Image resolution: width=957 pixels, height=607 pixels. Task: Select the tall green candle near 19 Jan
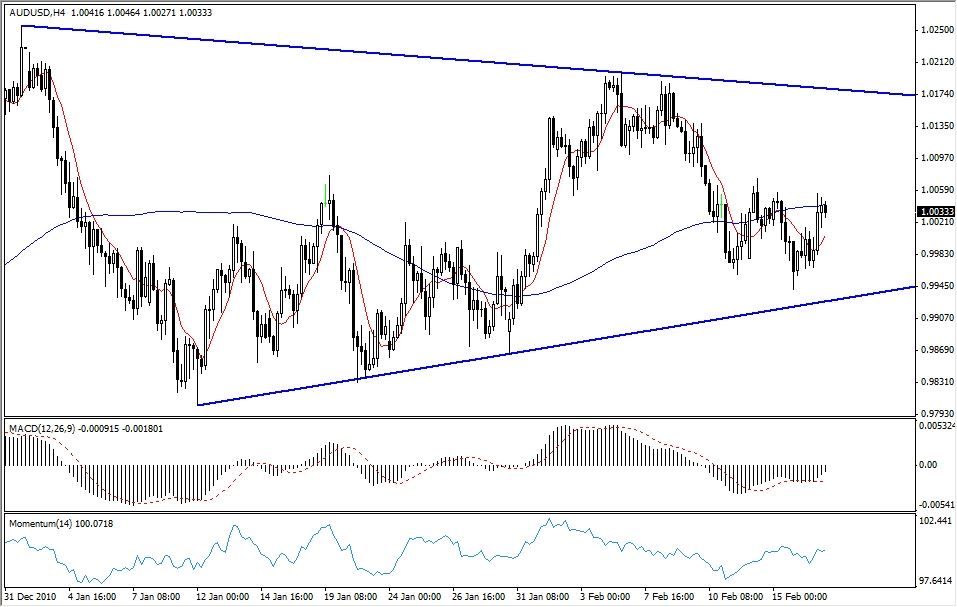325,195
